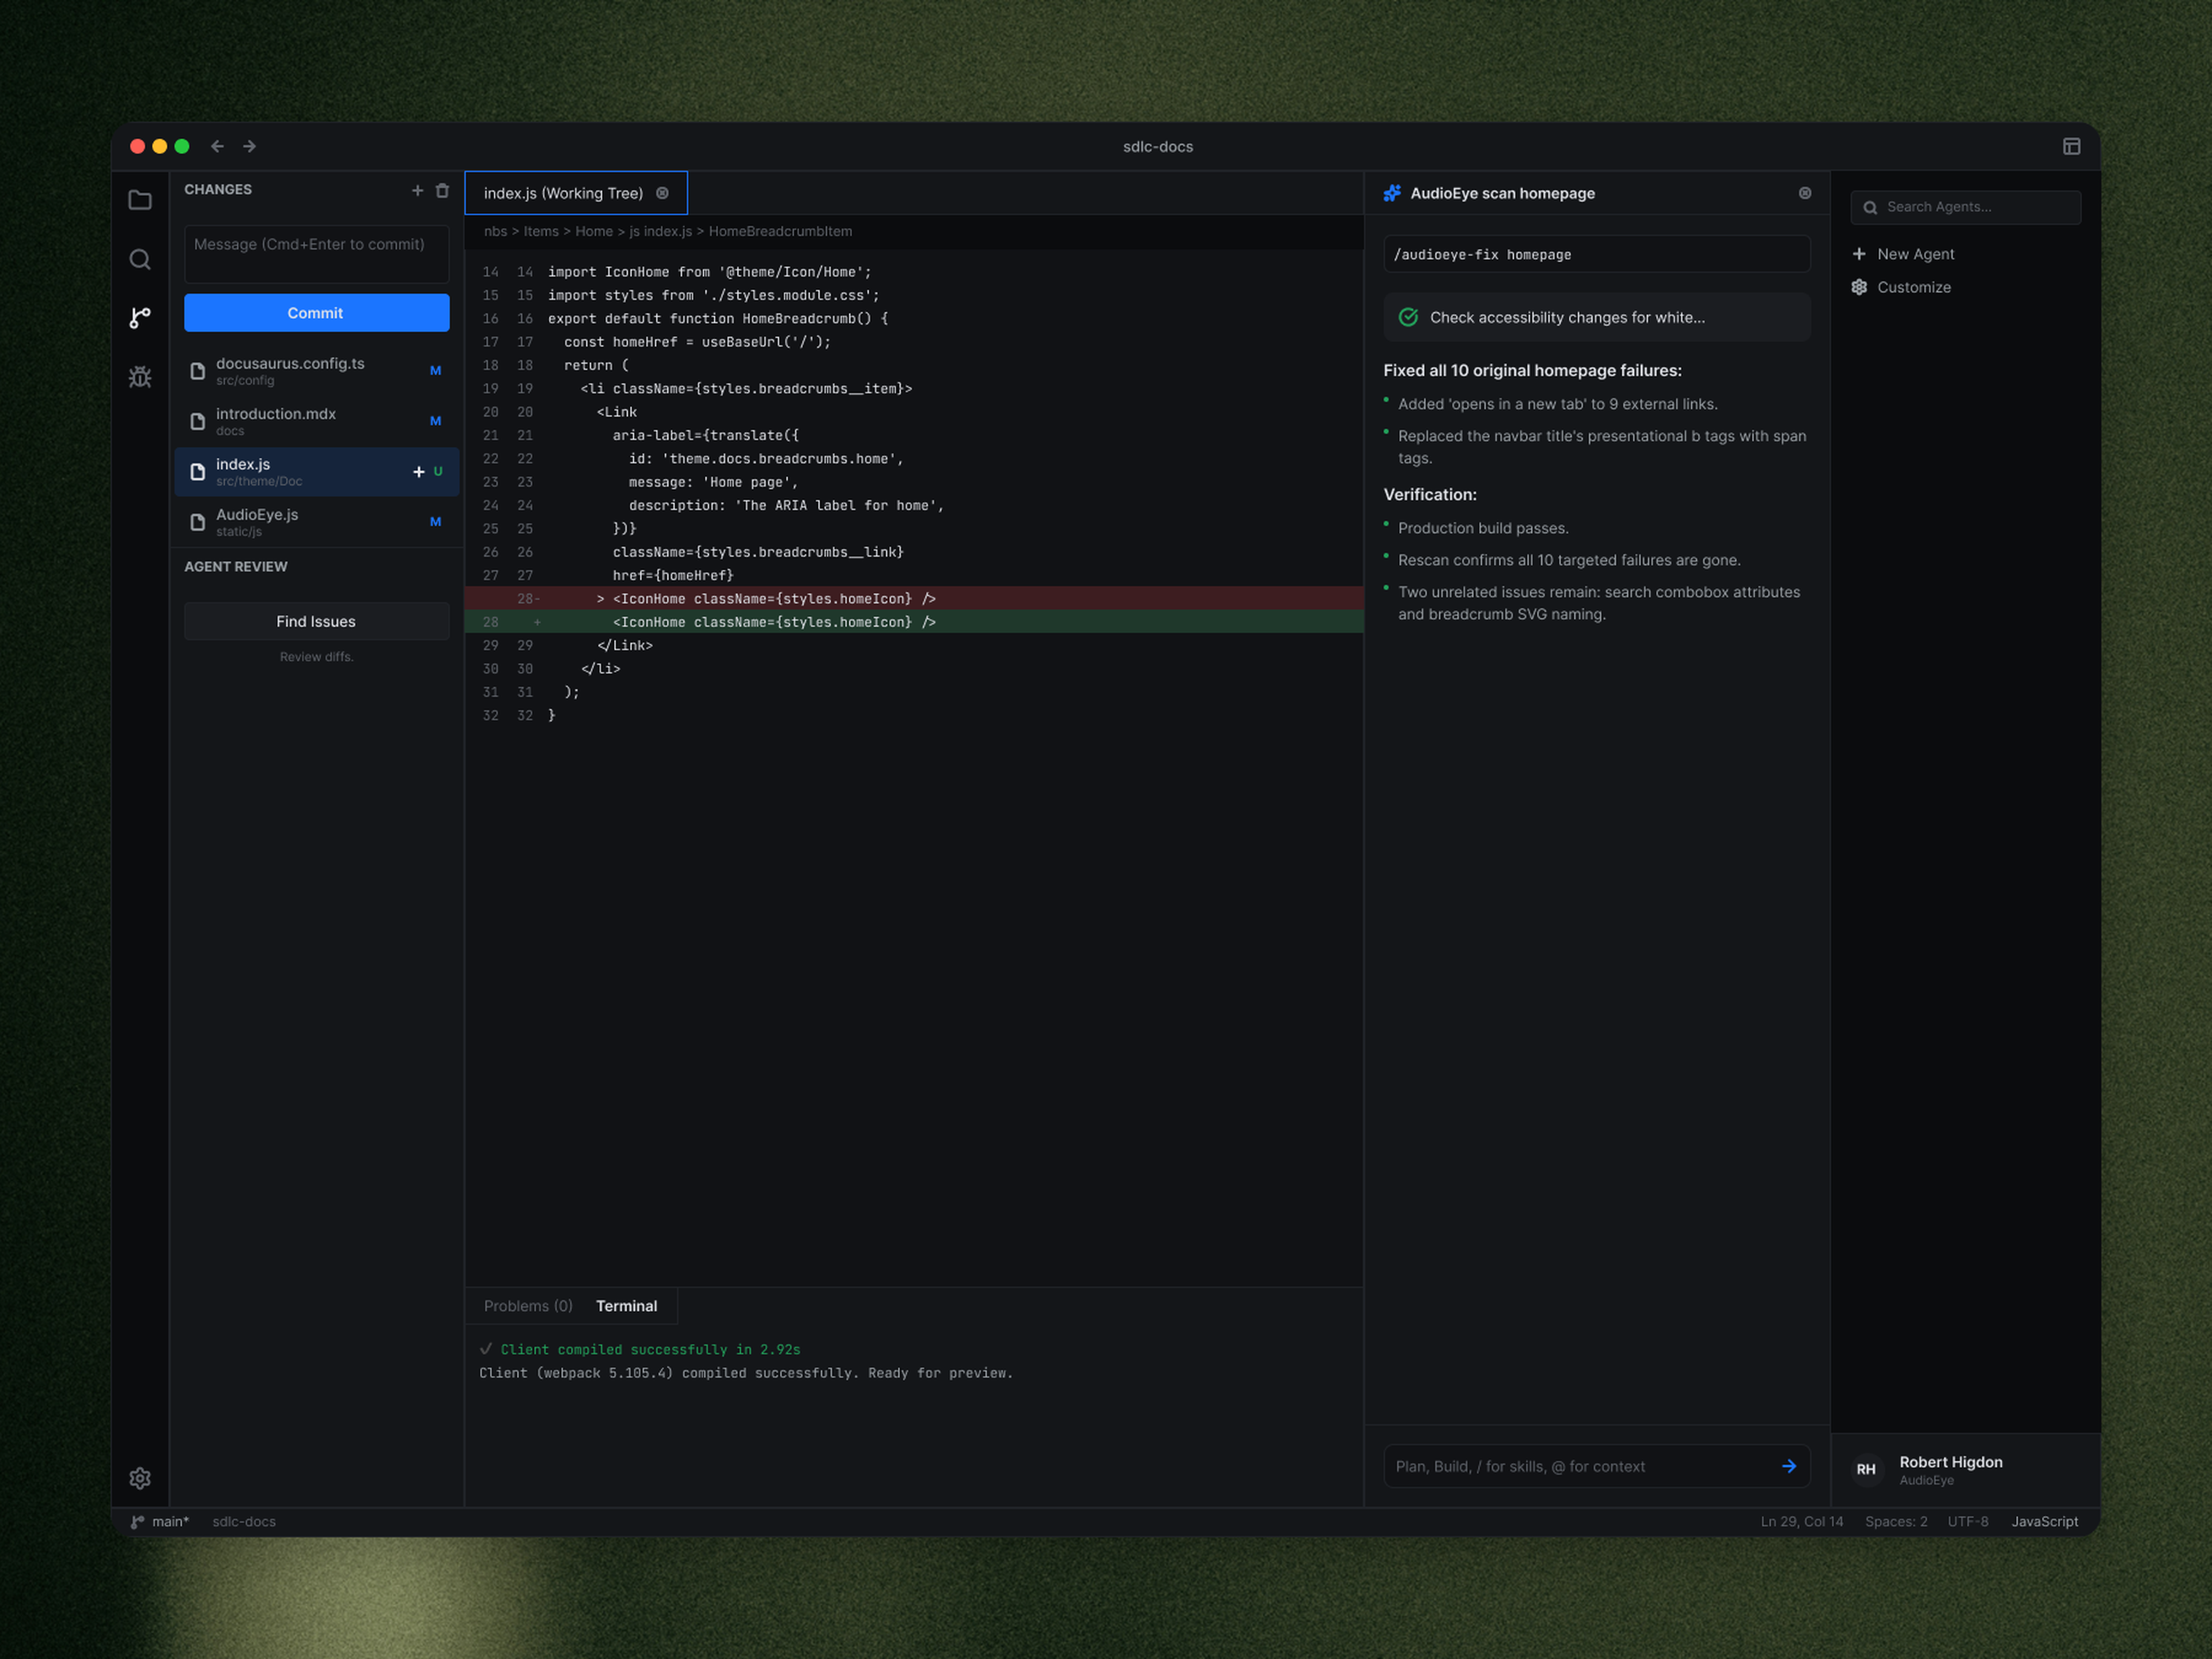Screen dimensions: 2212x1659
Task: Open the search icon in activity sidebar
Action: click(140, 260)
